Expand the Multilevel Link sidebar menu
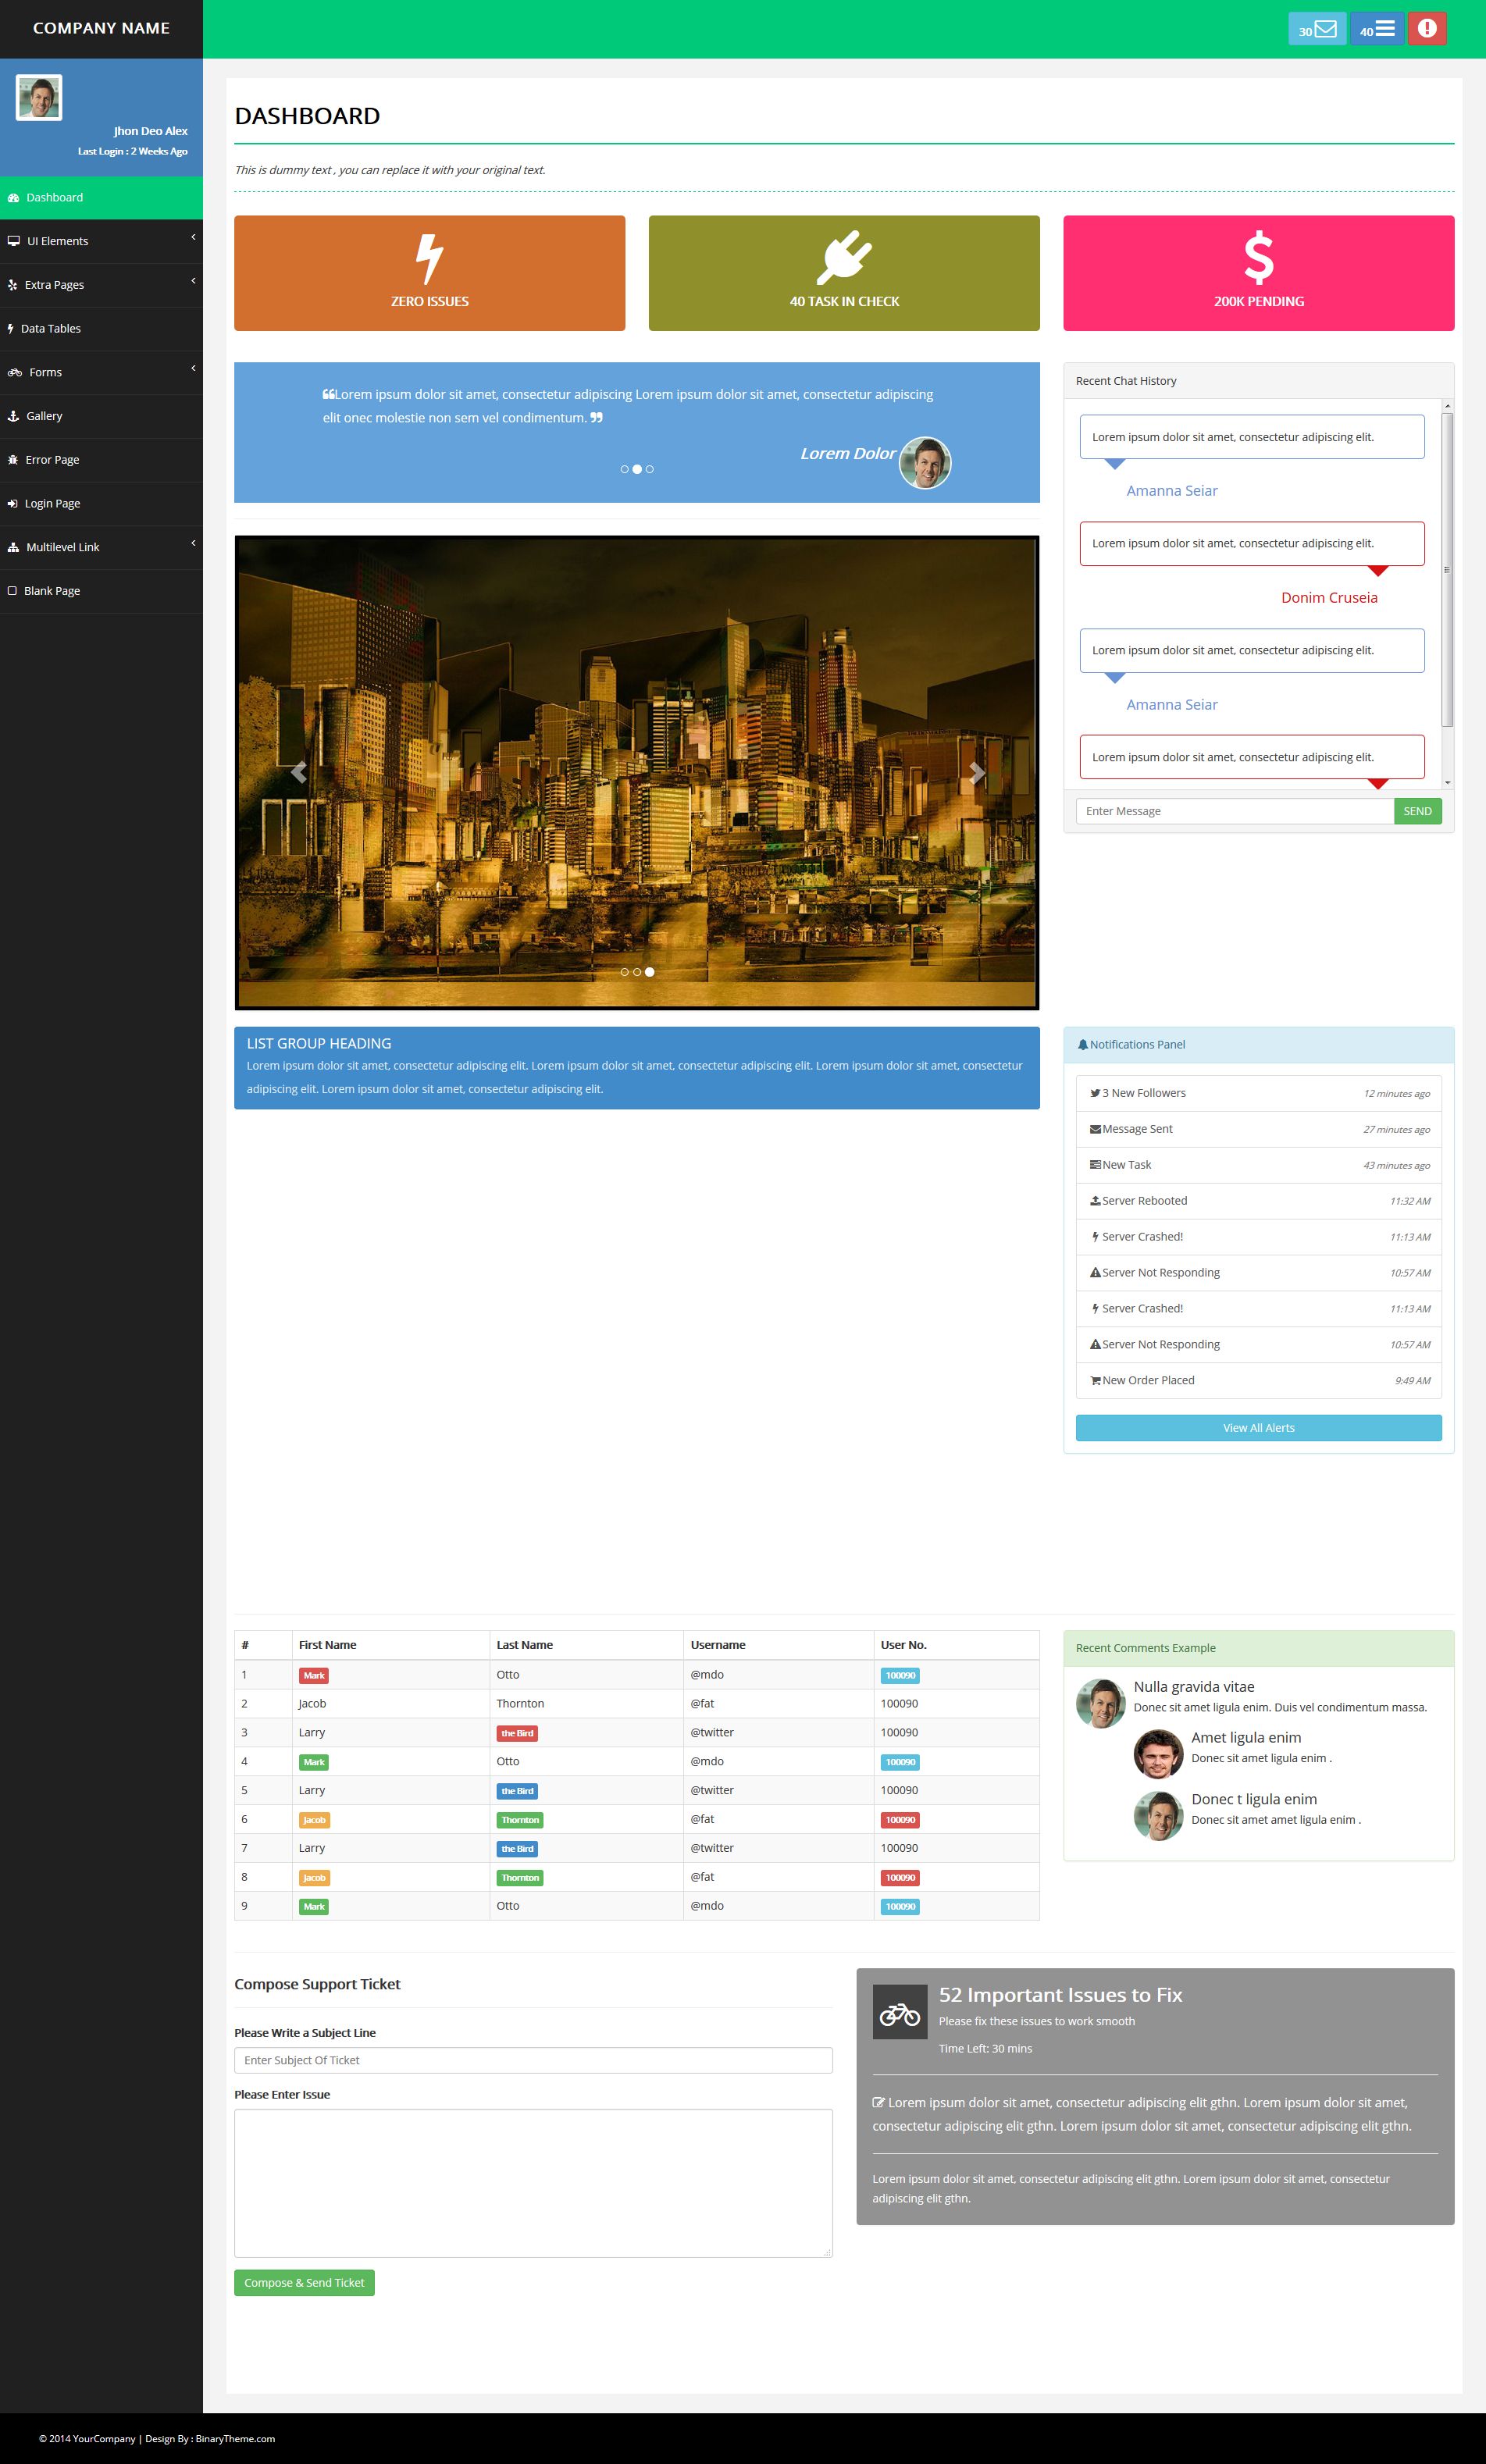This screenshot has height=2464, width=1486. (x=101, y=547)
